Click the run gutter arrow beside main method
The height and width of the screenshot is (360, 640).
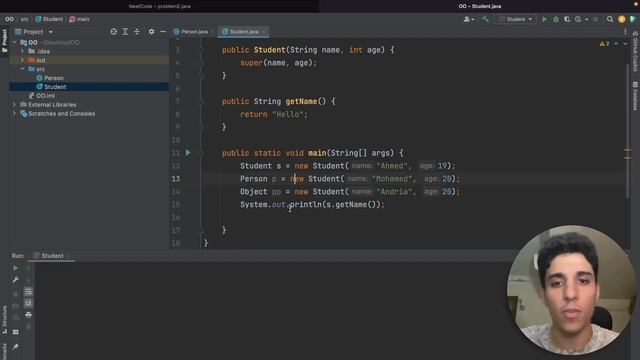188,153
